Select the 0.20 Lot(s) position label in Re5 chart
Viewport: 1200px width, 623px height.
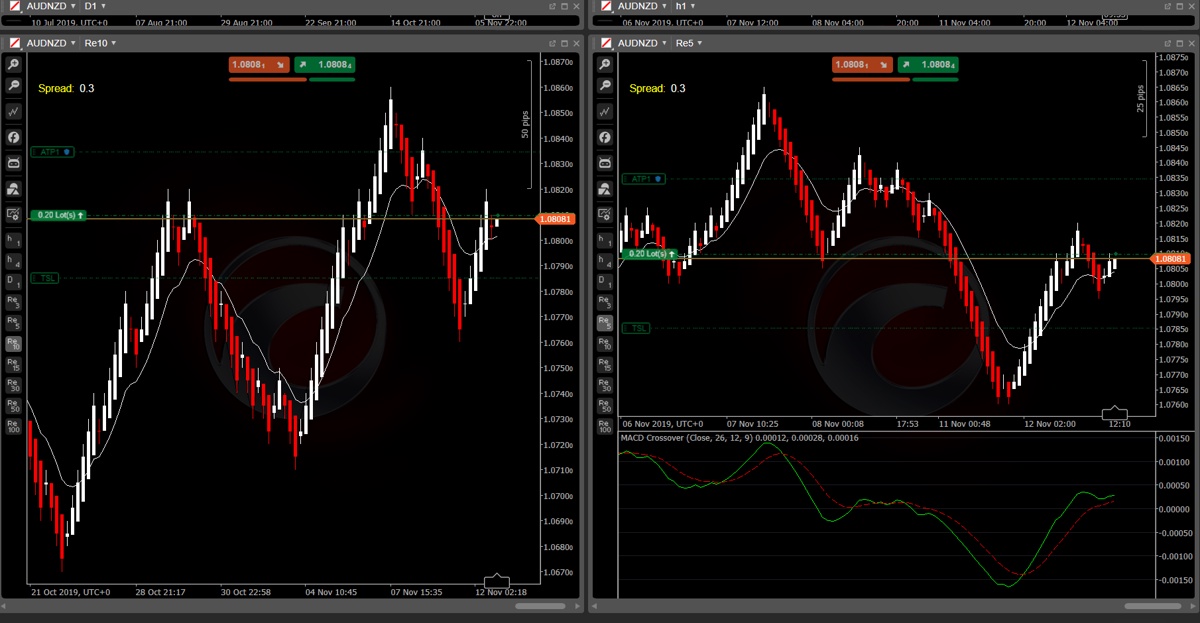click(x=648, y=254)
